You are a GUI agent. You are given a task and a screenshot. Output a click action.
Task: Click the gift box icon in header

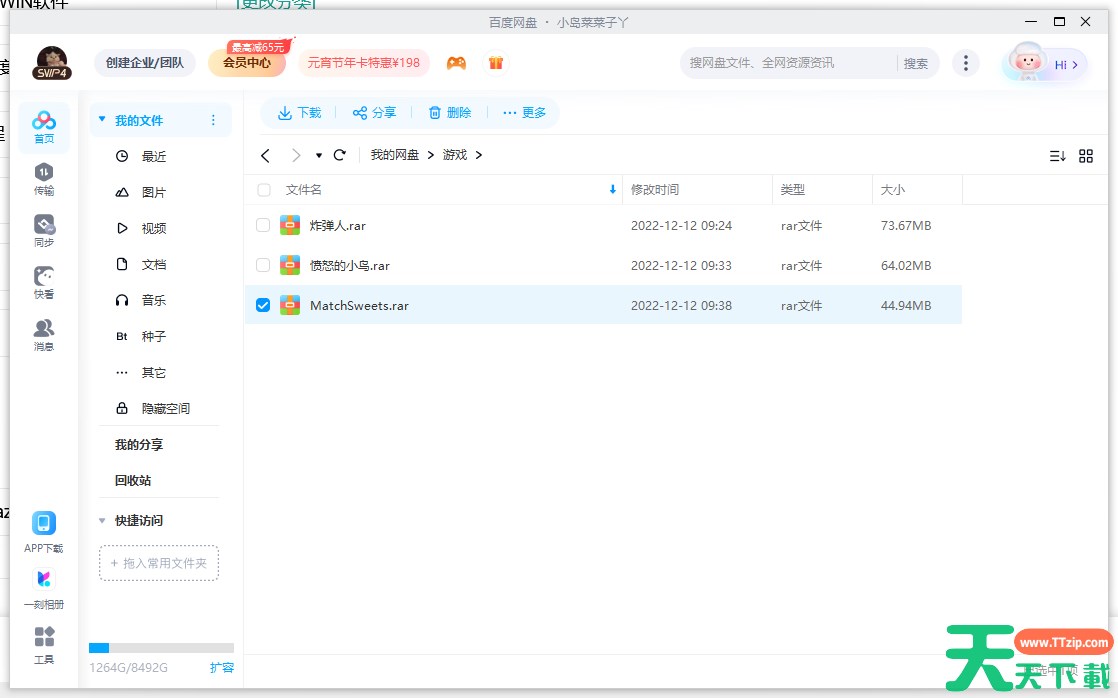(496, 63)
